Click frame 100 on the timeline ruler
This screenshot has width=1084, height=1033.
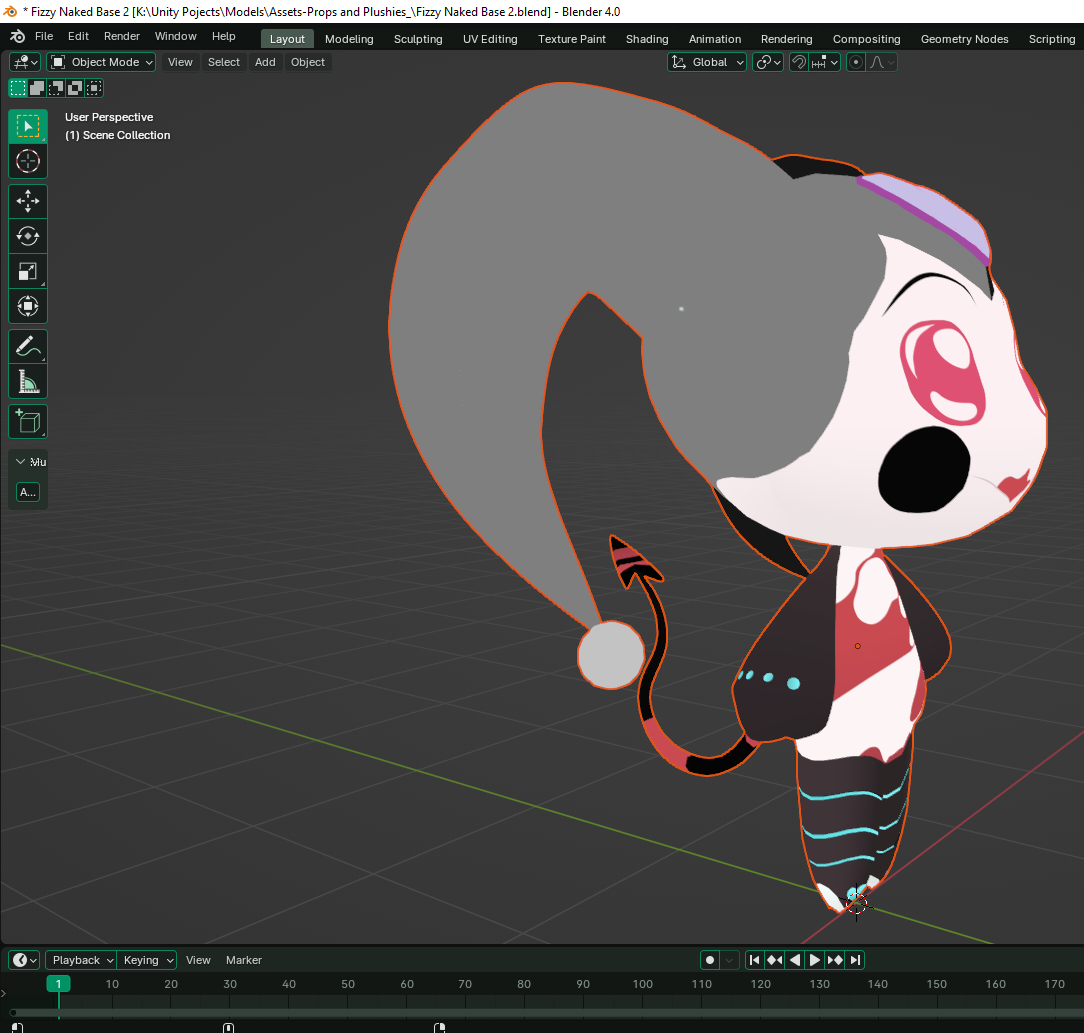tap(643, 984)
